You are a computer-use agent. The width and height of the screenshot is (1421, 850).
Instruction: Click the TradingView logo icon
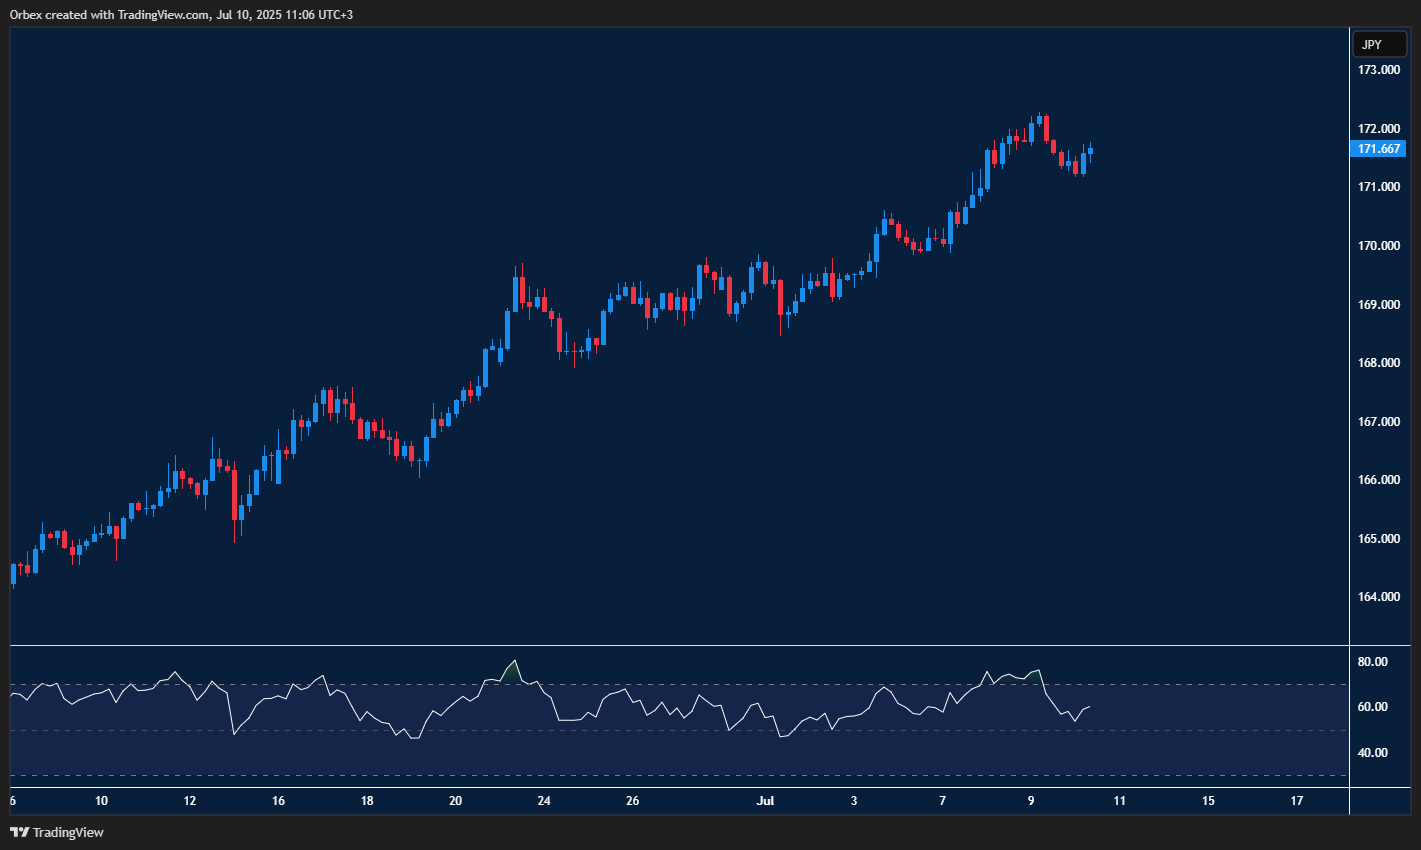click(18, 831)
